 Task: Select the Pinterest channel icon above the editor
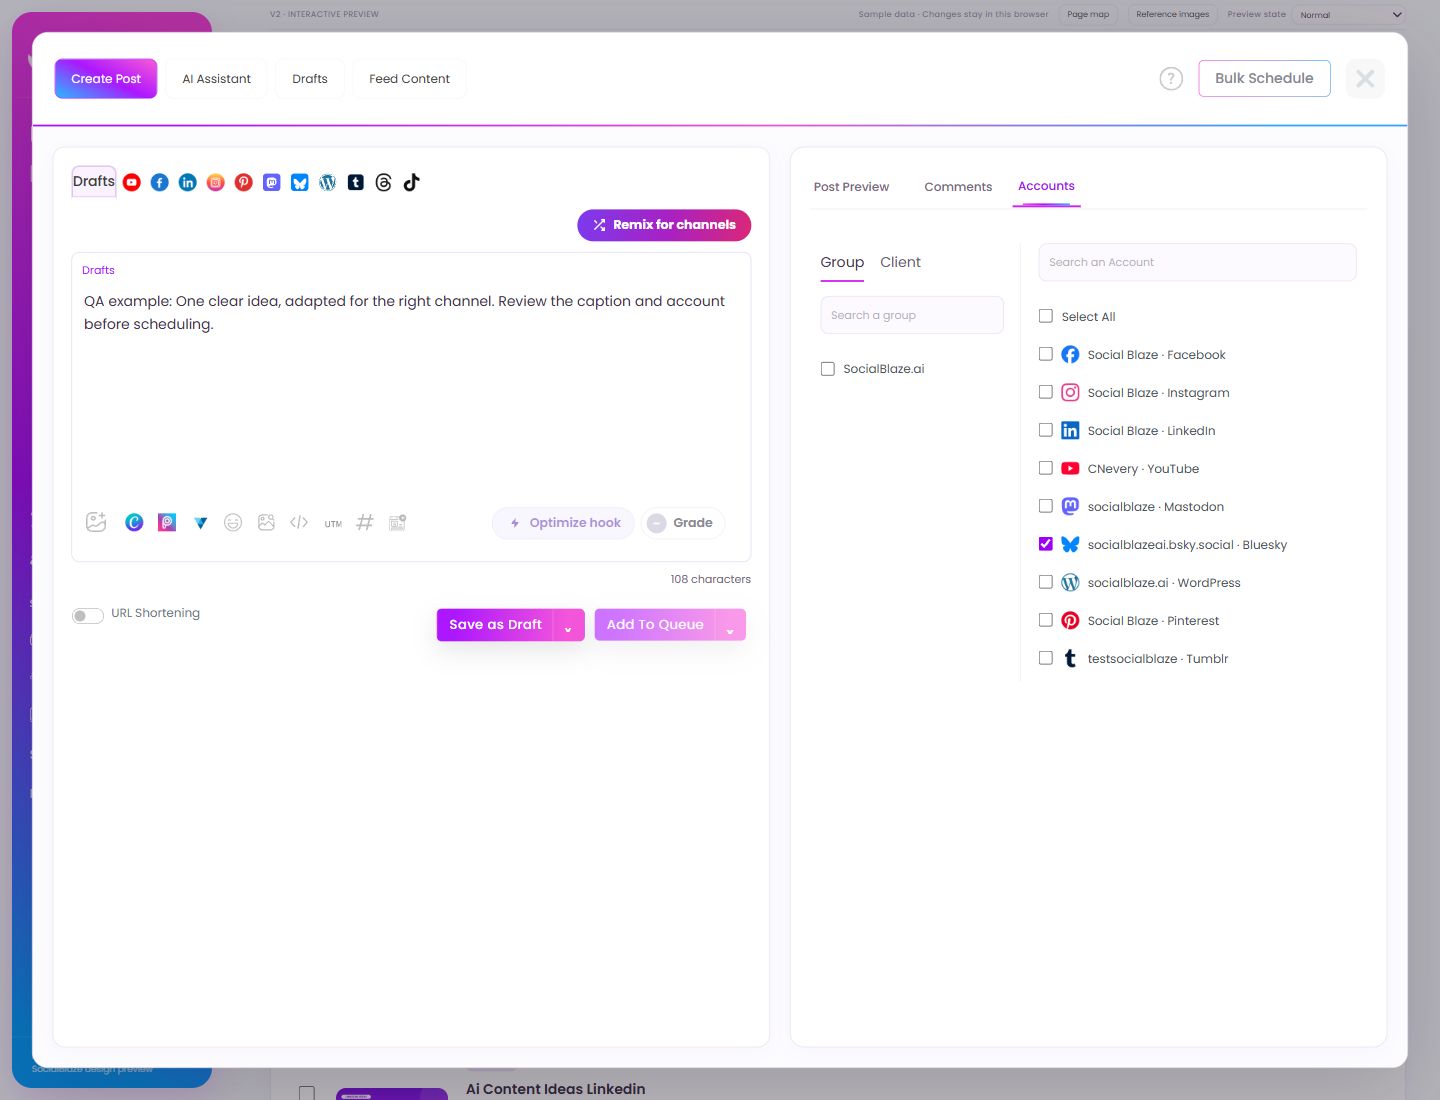point(244,182)
